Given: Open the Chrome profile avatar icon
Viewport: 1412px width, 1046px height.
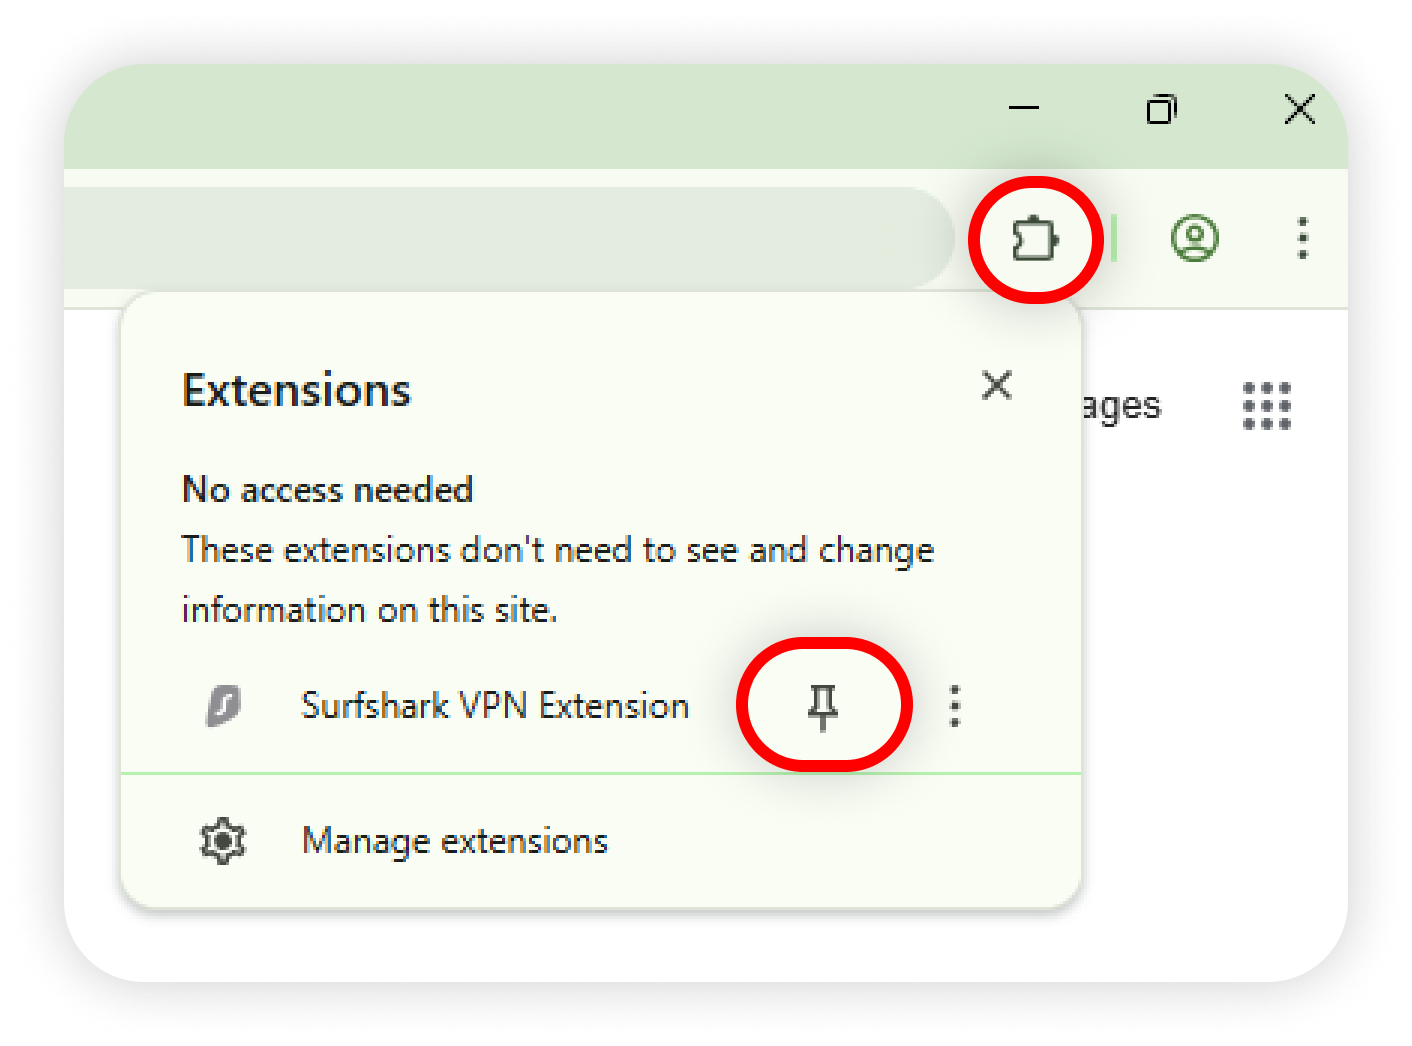Looking at the screenshot, I should (1194, 239).
